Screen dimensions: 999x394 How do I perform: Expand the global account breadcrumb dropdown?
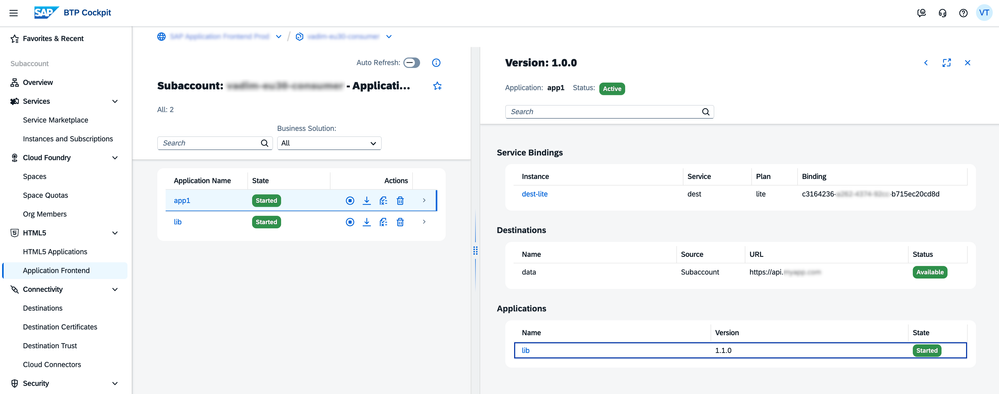pyautogui.click(x=278, y=36)
